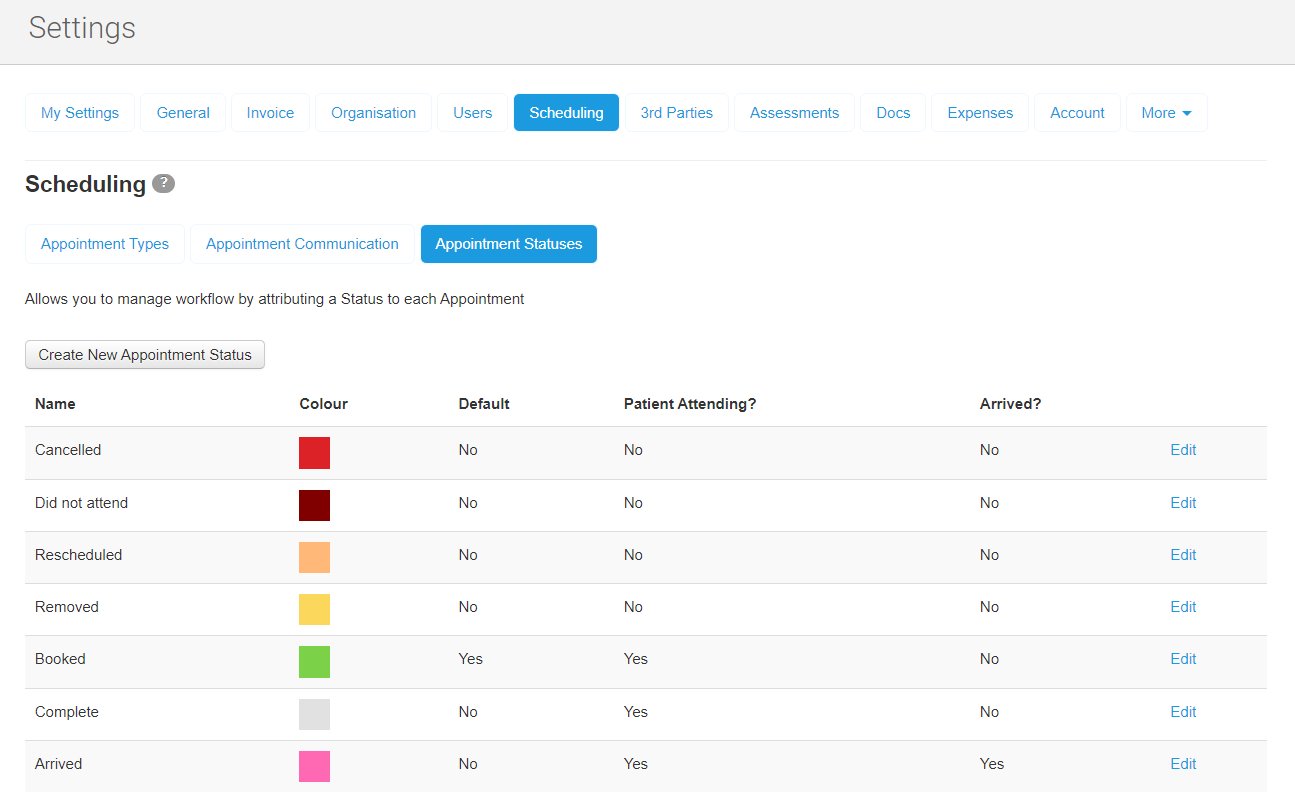Go to the 3rd Parties tab
This screenshot has height=798, width=1295.
click(x=676, y=113)
